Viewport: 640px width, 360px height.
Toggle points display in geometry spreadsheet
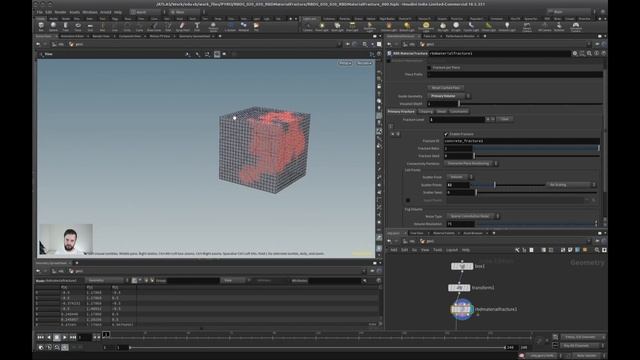pyautogui.click(x=134, y=280)
